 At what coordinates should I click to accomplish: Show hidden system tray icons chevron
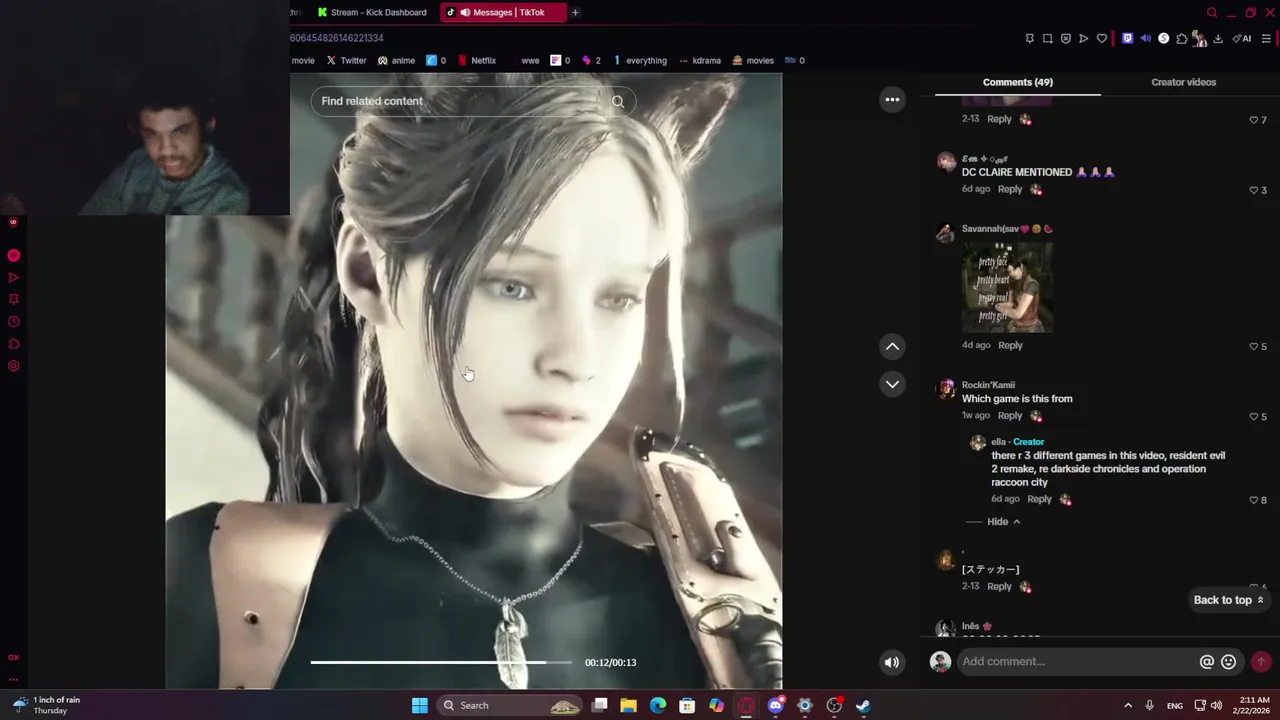tap(1128, 705)
